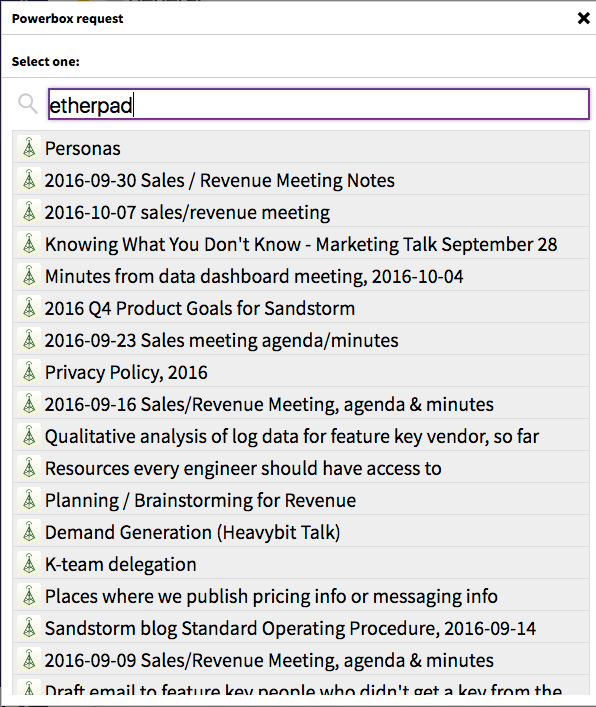Select Qualitative analysis of log data entry

(x=301, y=436)
